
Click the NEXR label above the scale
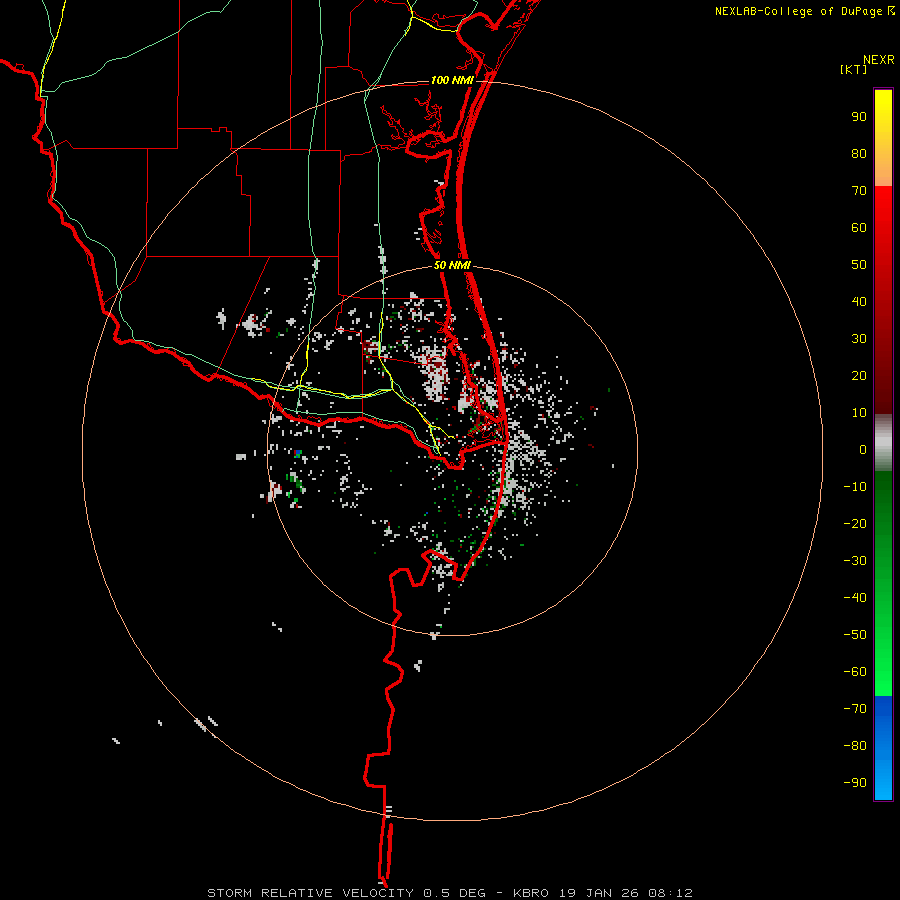[879, 60]
